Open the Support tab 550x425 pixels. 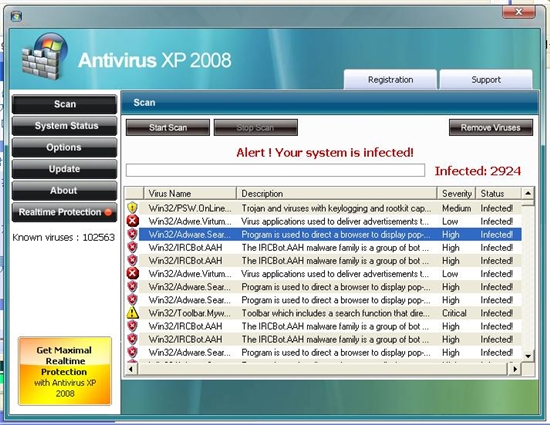tap(486, 80)
